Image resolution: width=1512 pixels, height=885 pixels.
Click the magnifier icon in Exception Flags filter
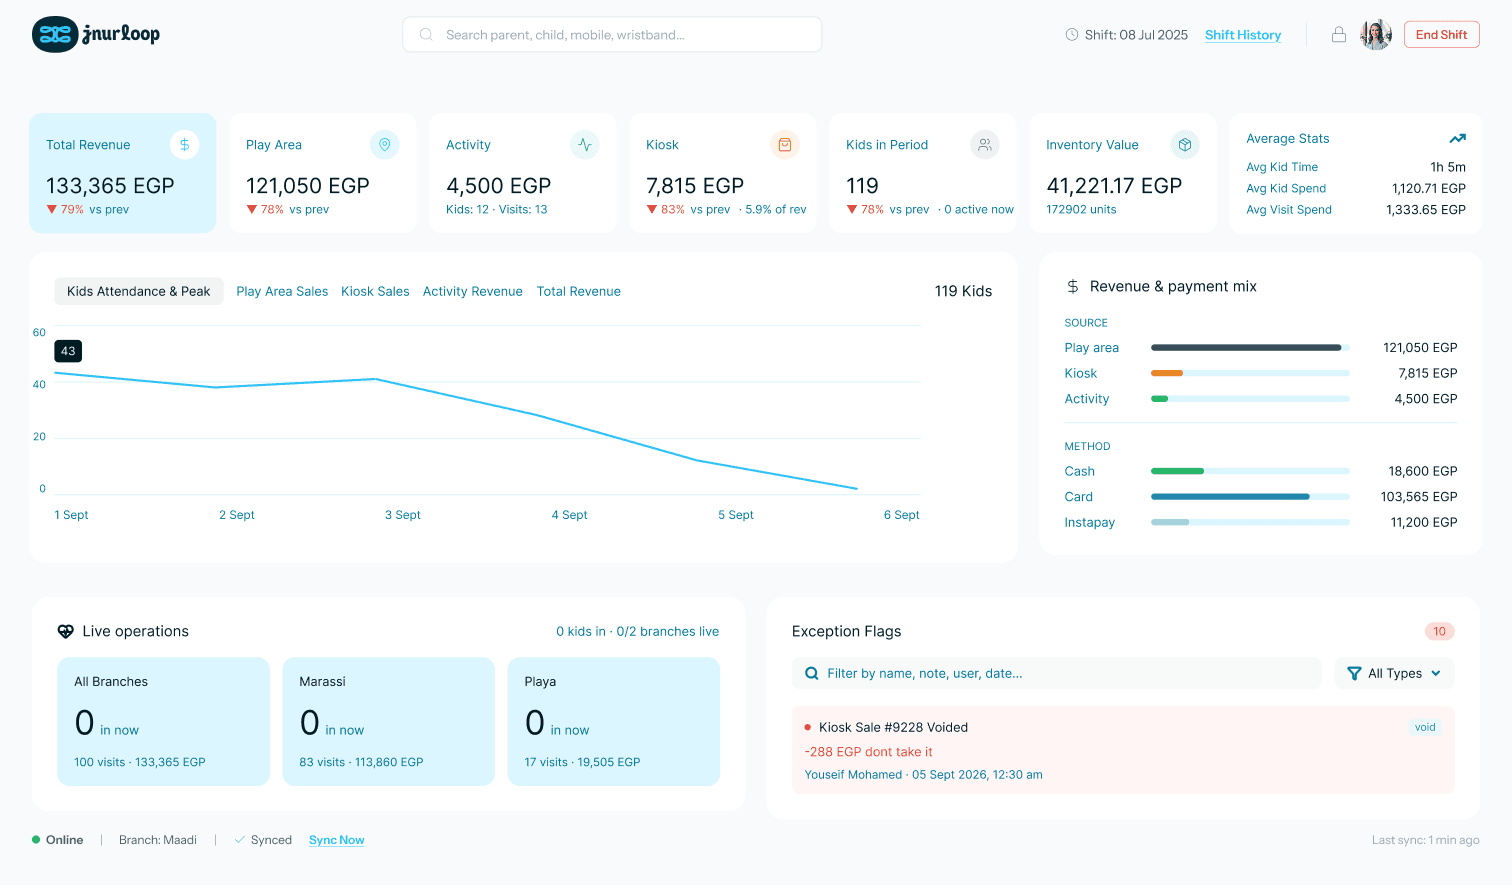click(812, 674)
